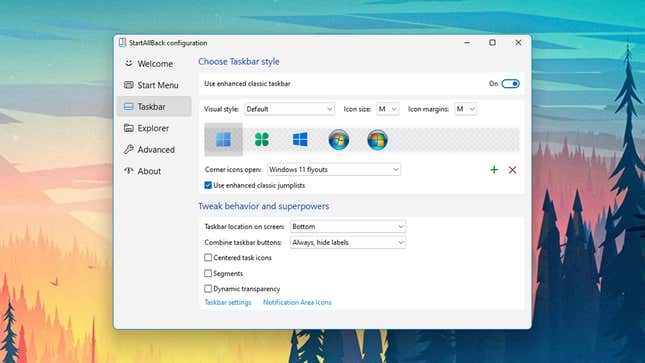The height and width of the screenshot is (363, 645).
Task: Open Combine taskbar buttons dropdown
Action: pos(348,242)
